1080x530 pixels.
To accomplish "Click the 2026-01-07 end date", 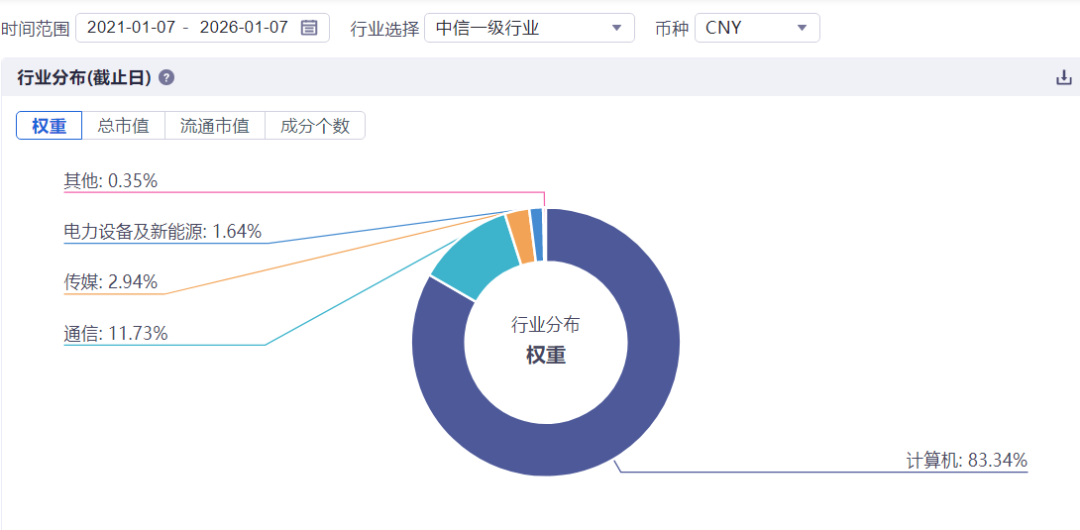I will [243, 28].
